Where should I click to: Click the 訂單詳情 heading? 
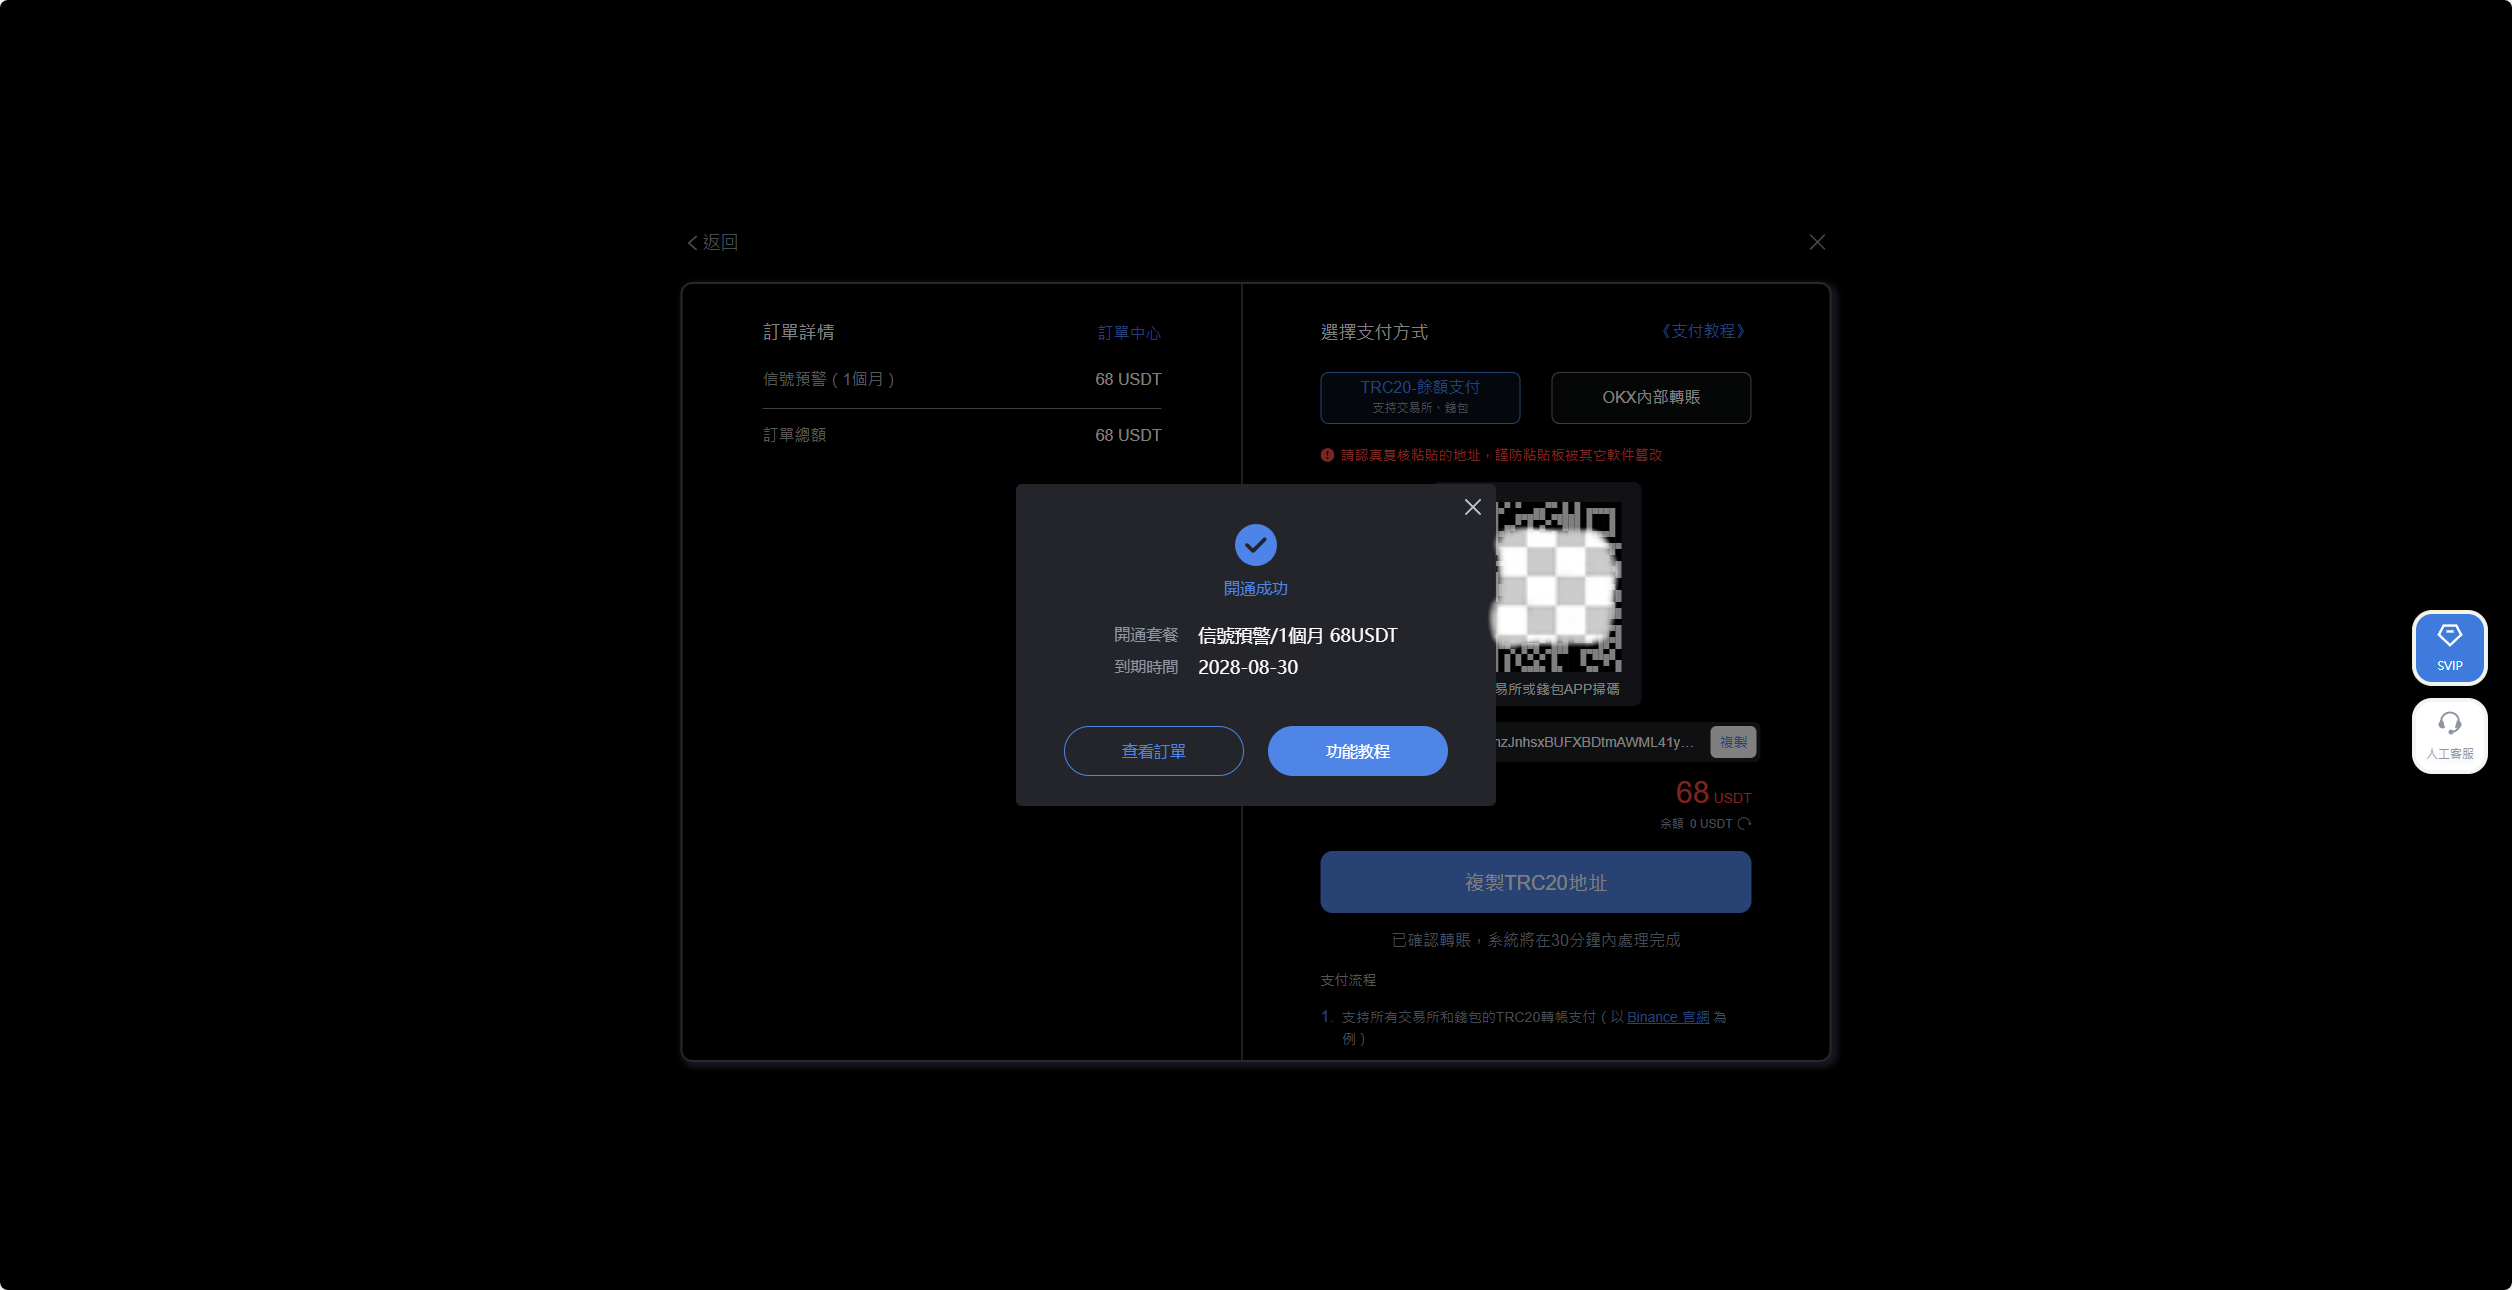click(798, 332)
